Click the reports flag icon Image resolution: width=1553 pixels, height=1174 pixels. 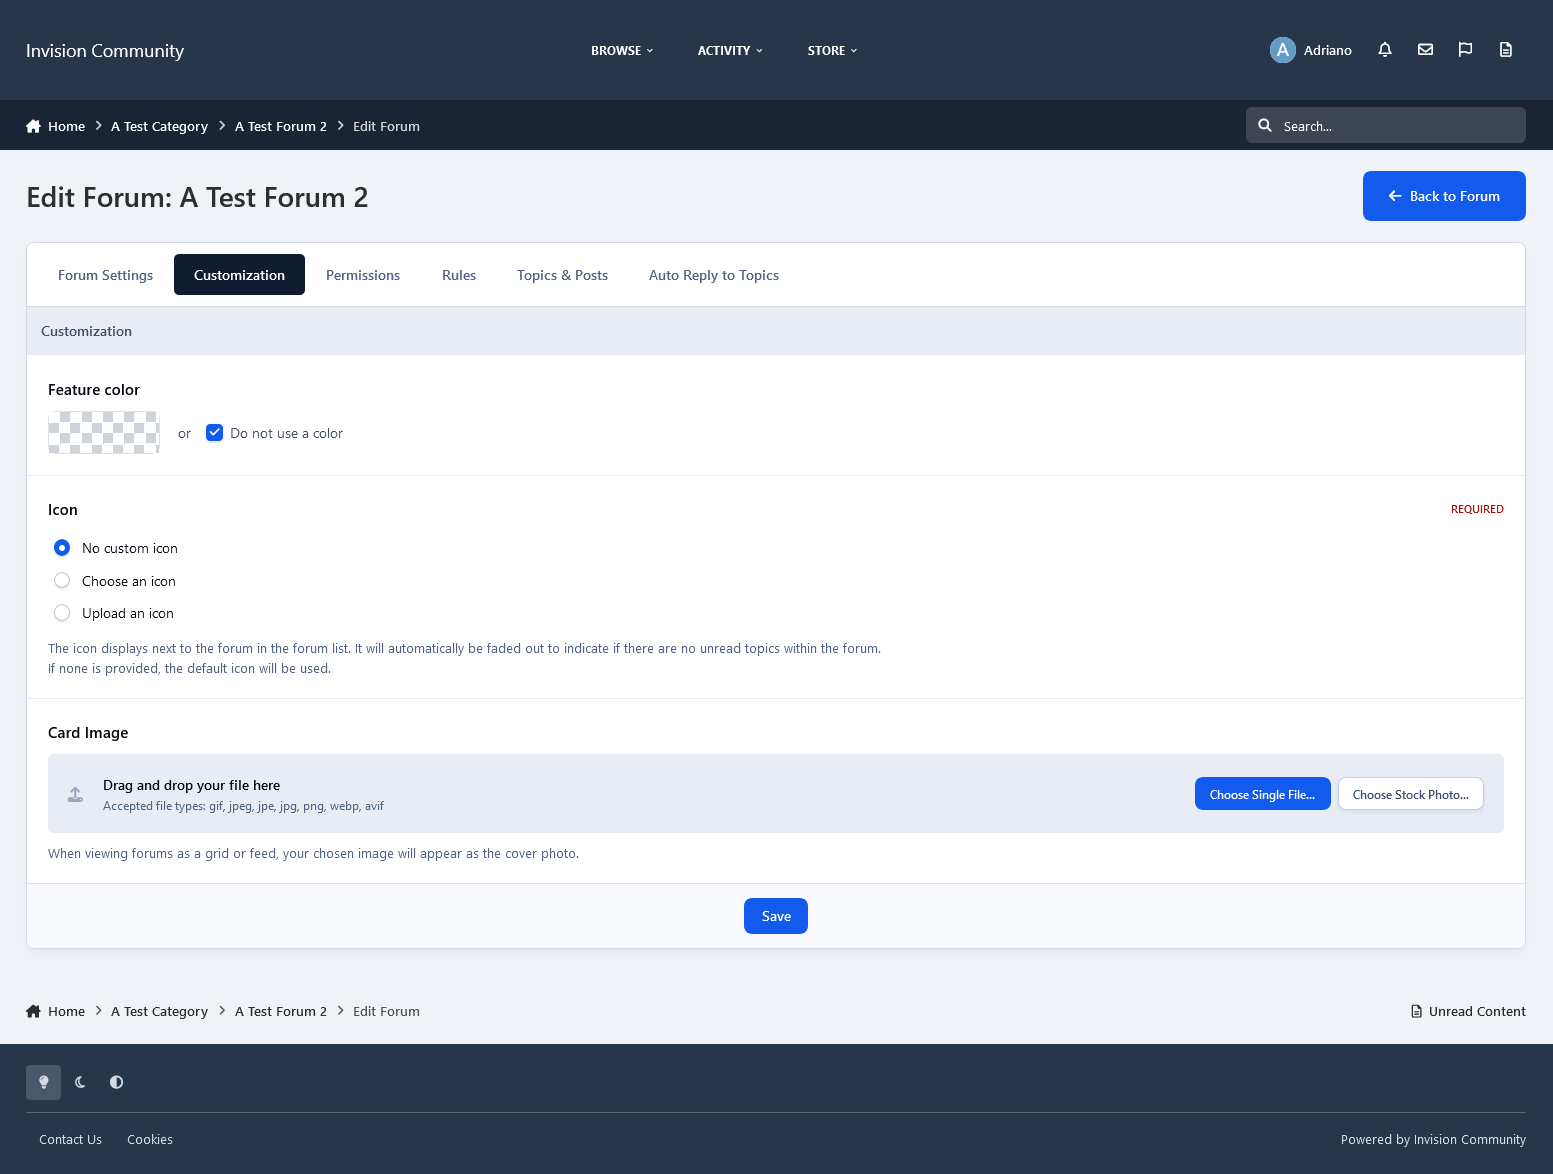[1465, 50]
